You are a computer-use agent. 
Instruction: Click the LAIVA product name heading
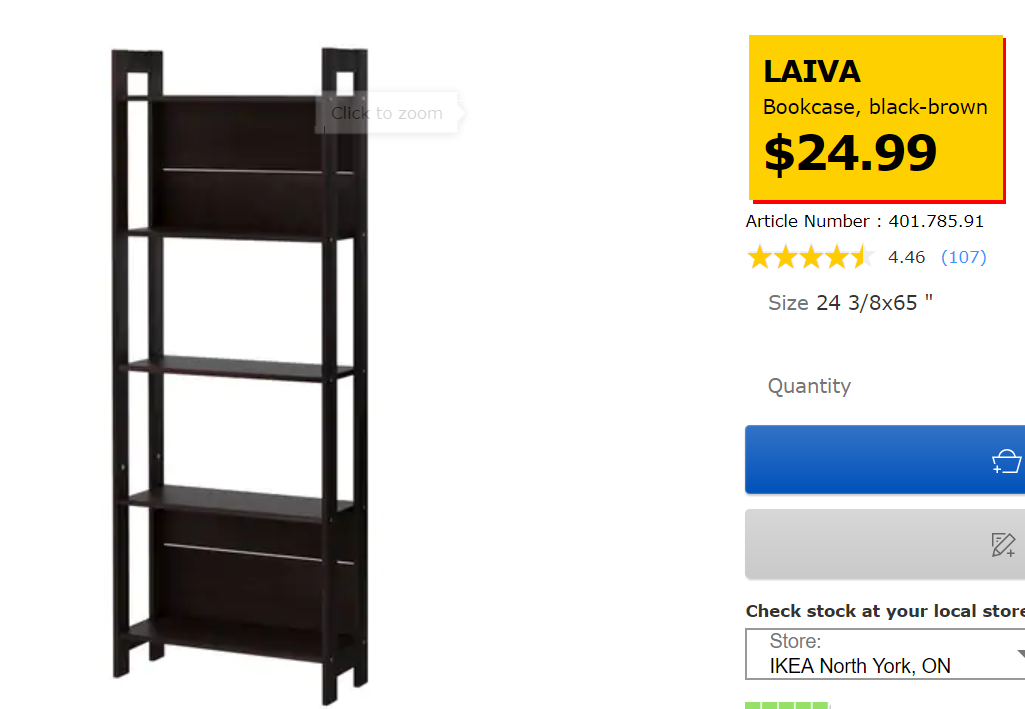811,71
